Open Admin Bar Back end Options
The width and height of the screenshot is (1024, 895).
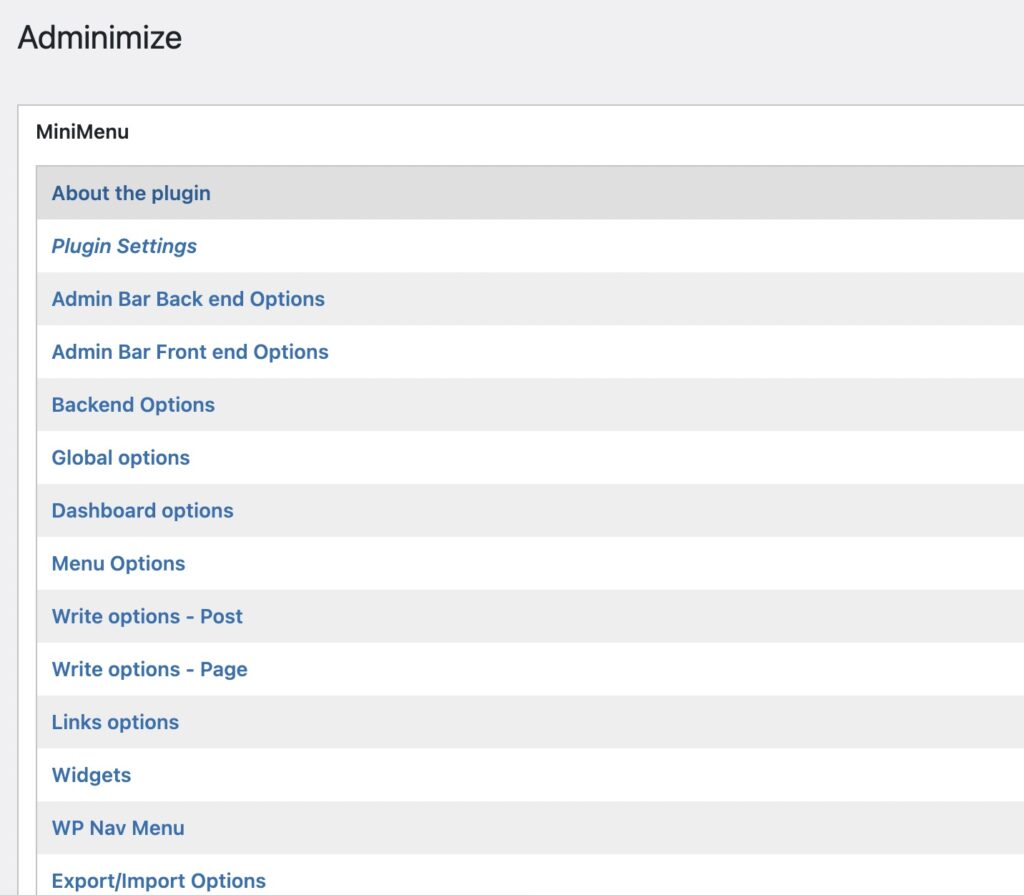[x=188, y=299]
